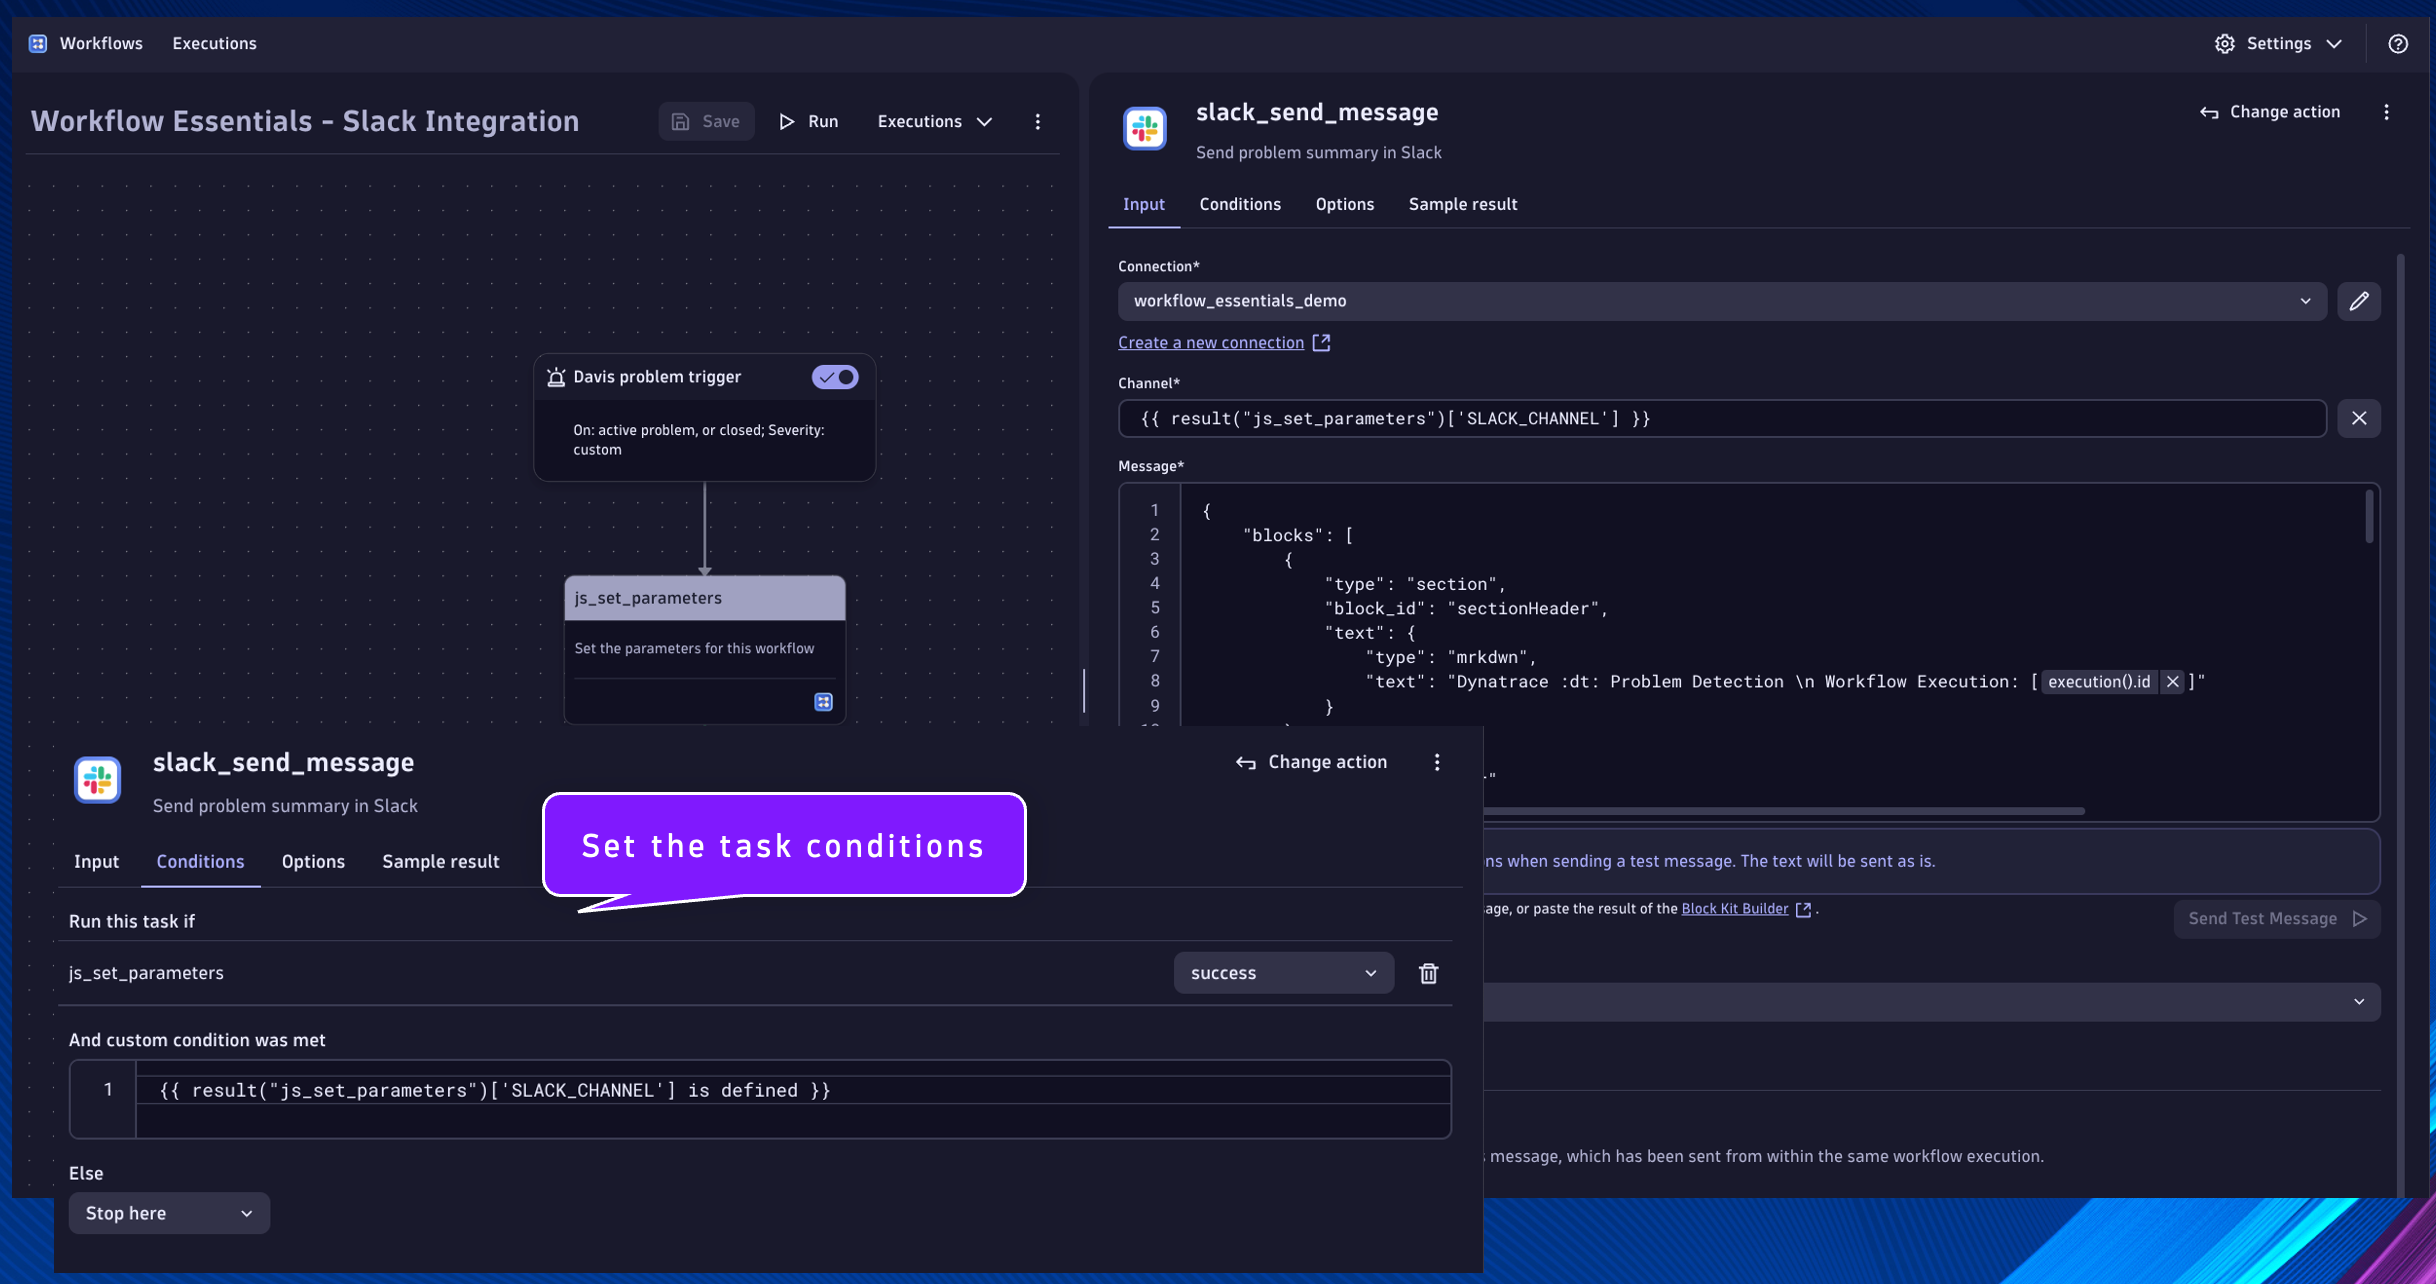Open the Block Kit Builder link
The width and height of the screenshot is (2436, 1284).
(x=1735, y=909)
